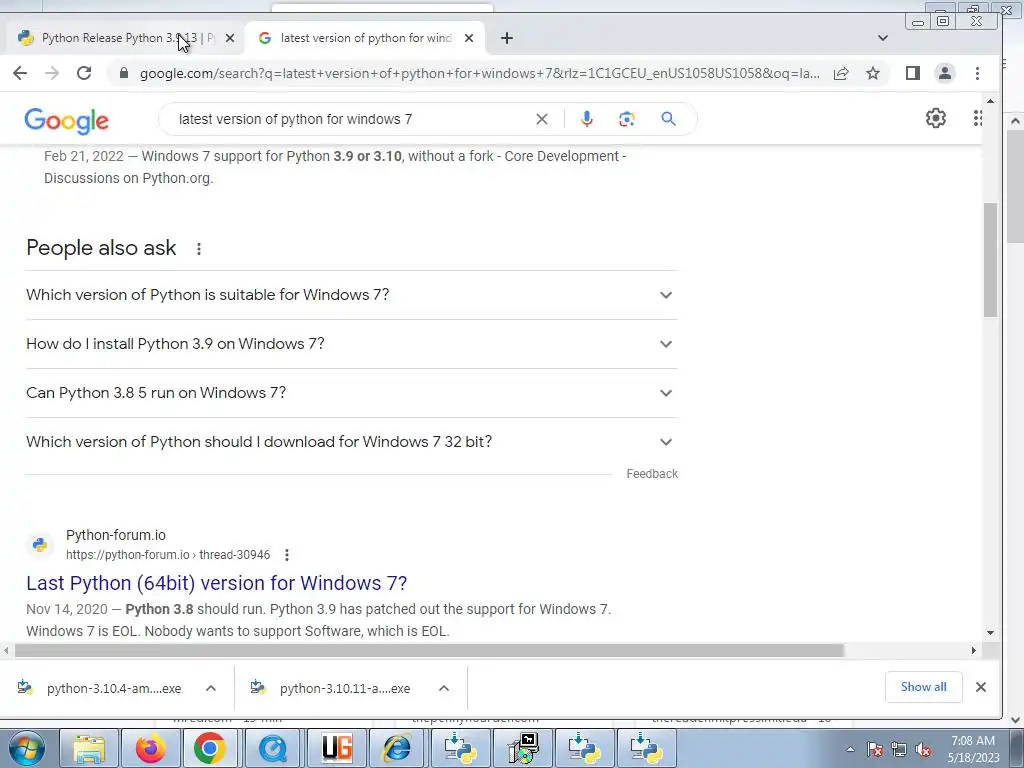This screenshot has width=1024, height=768.
Task: Open Python-forum.io result options menu
Action: (287, 555)
